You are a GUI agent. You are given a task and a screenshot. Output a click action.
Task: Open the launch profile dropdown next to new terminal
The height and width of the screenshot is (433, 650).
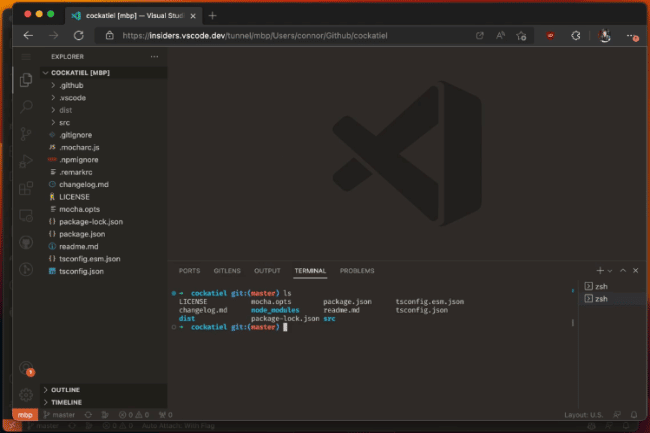[x=610, y=271]
